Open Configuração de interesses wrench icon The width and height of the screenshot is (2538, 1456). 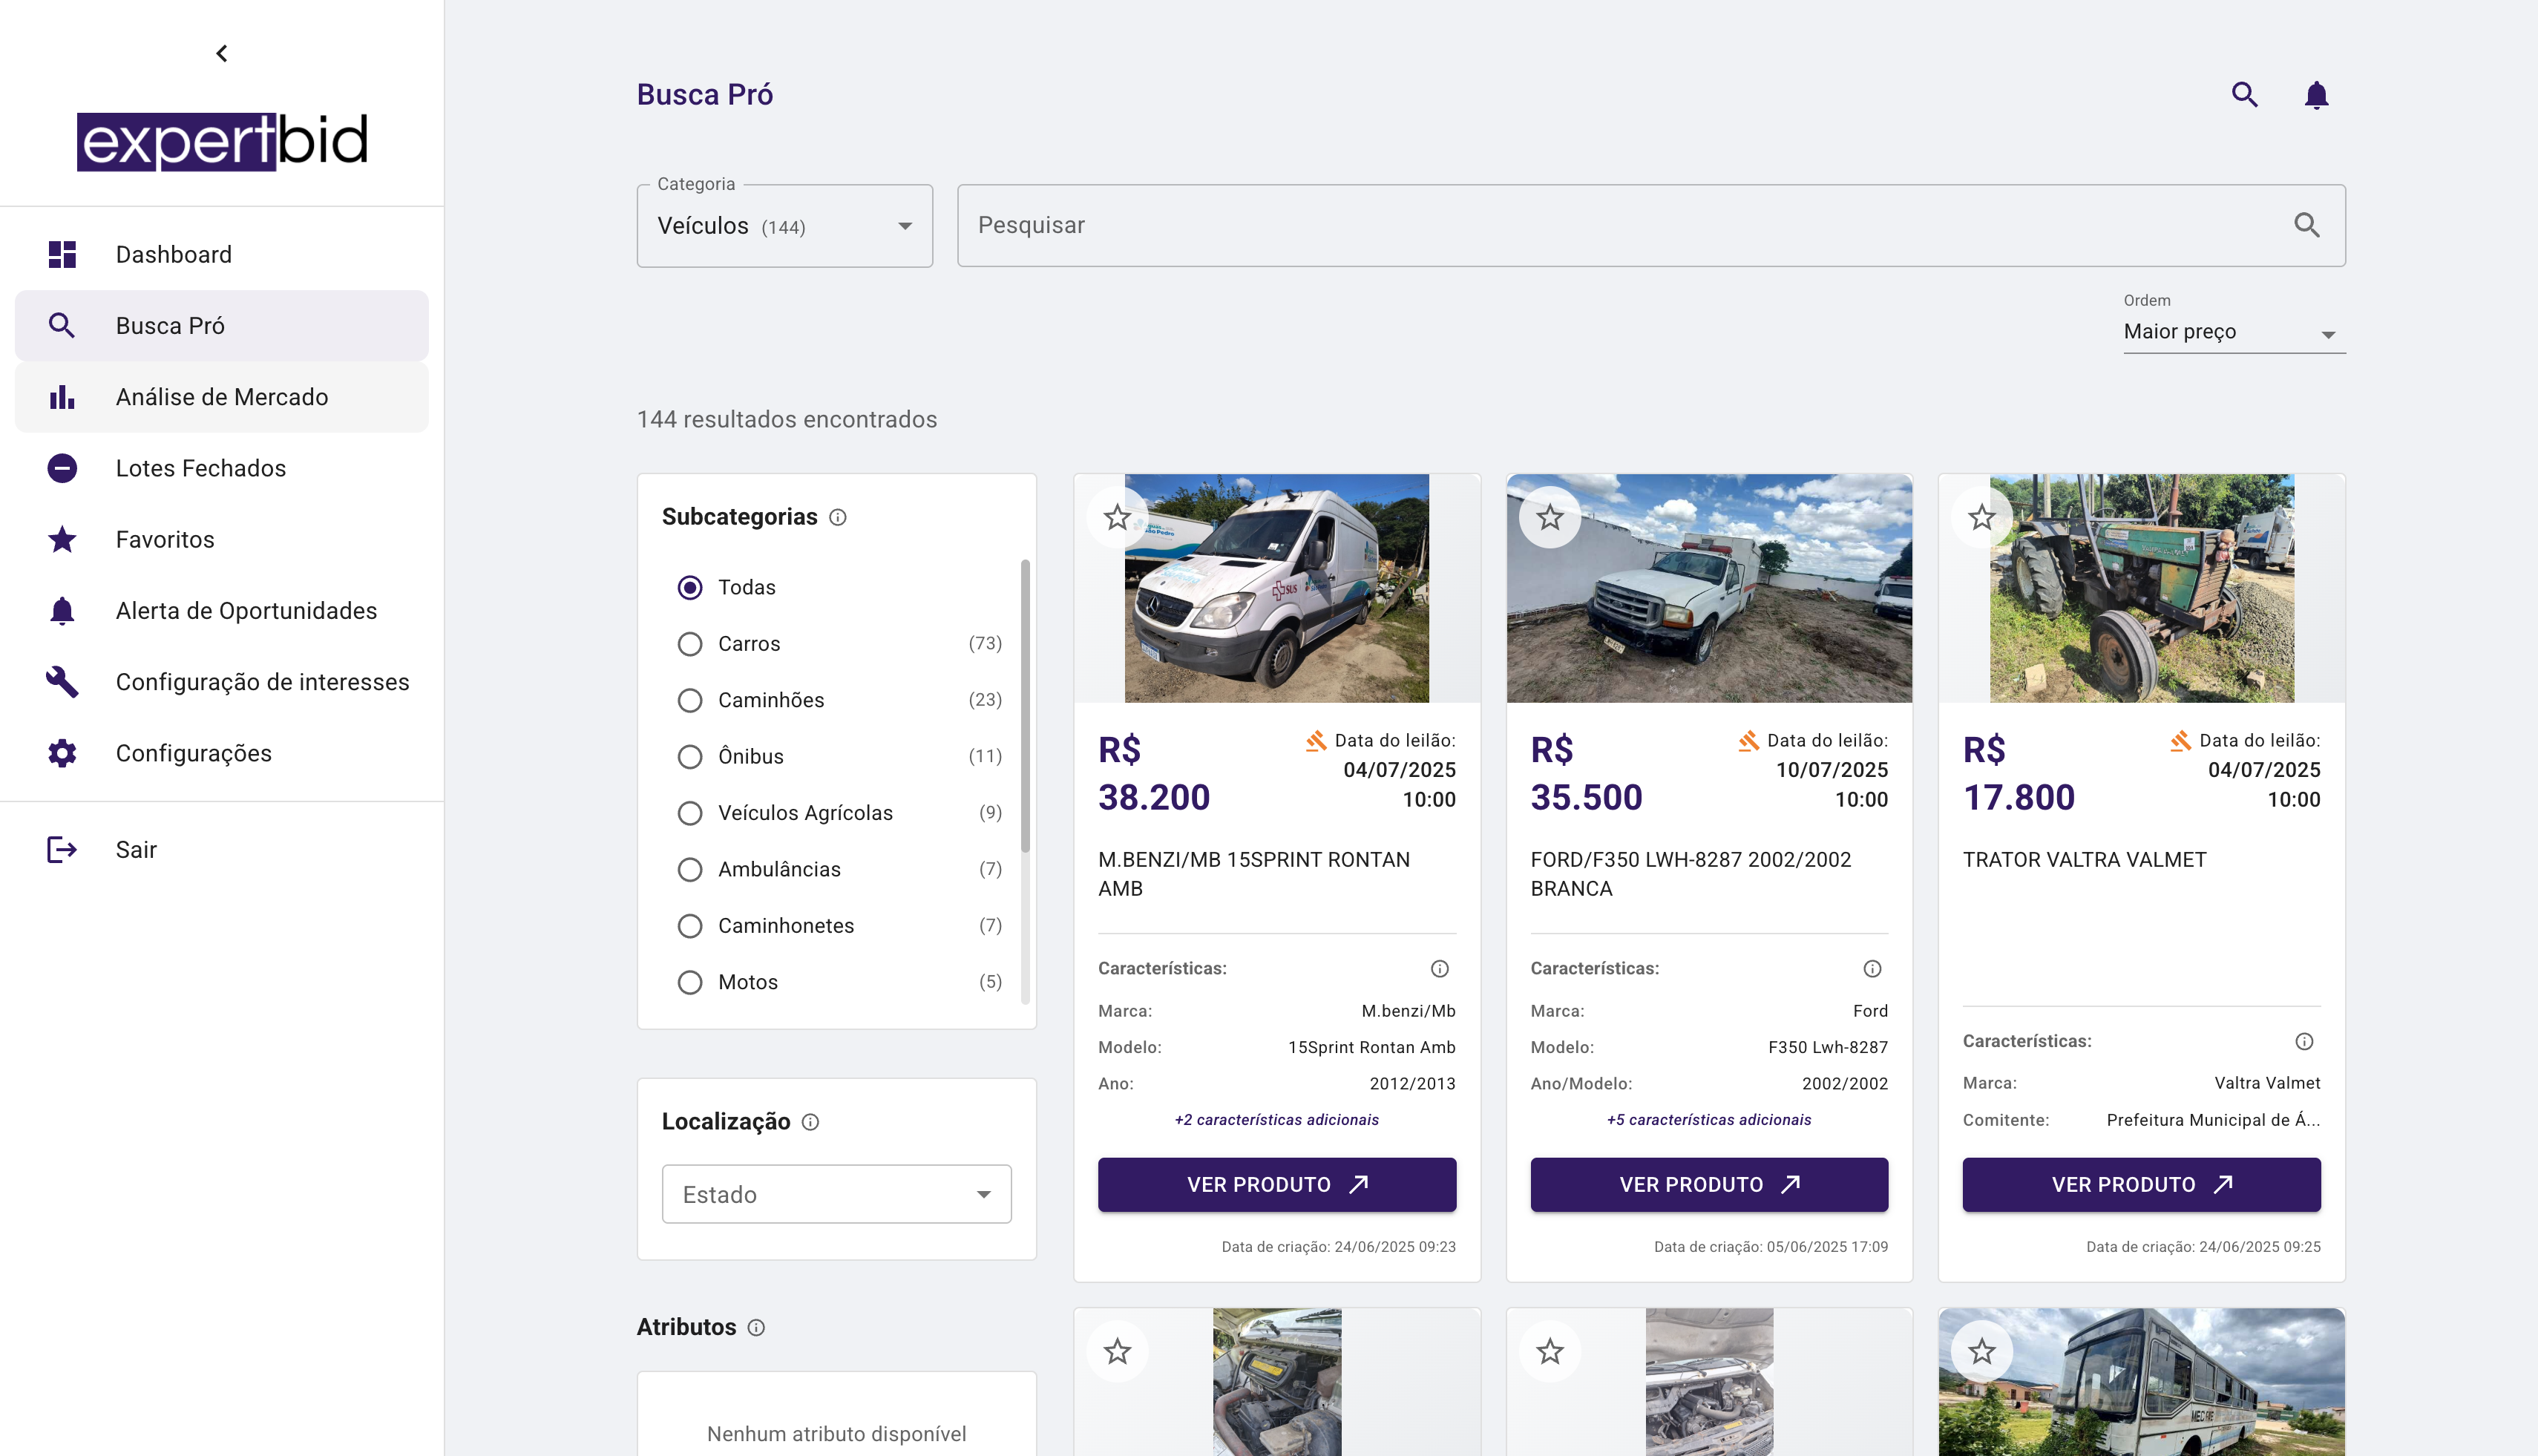point(62,681)
